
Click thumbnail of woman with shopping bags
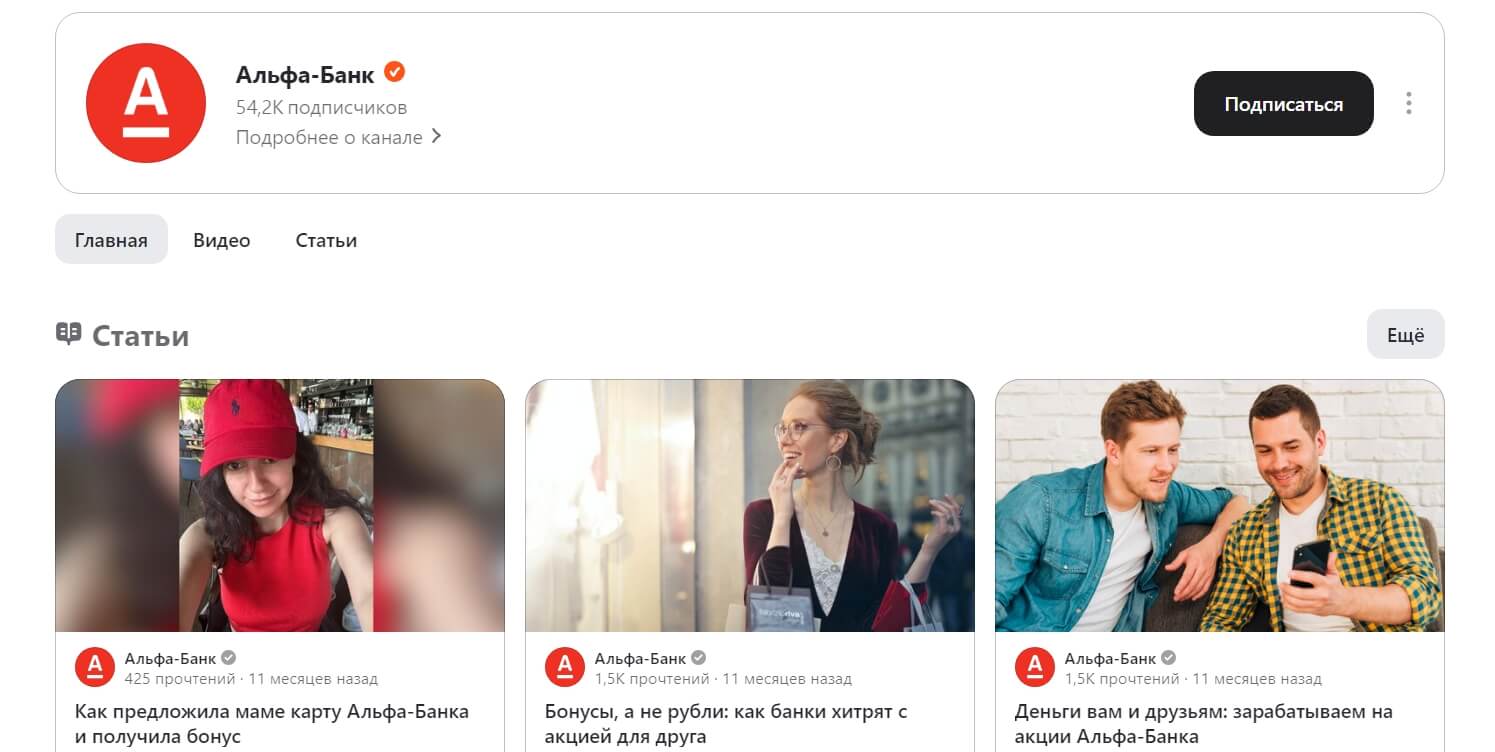click(750, 505)
